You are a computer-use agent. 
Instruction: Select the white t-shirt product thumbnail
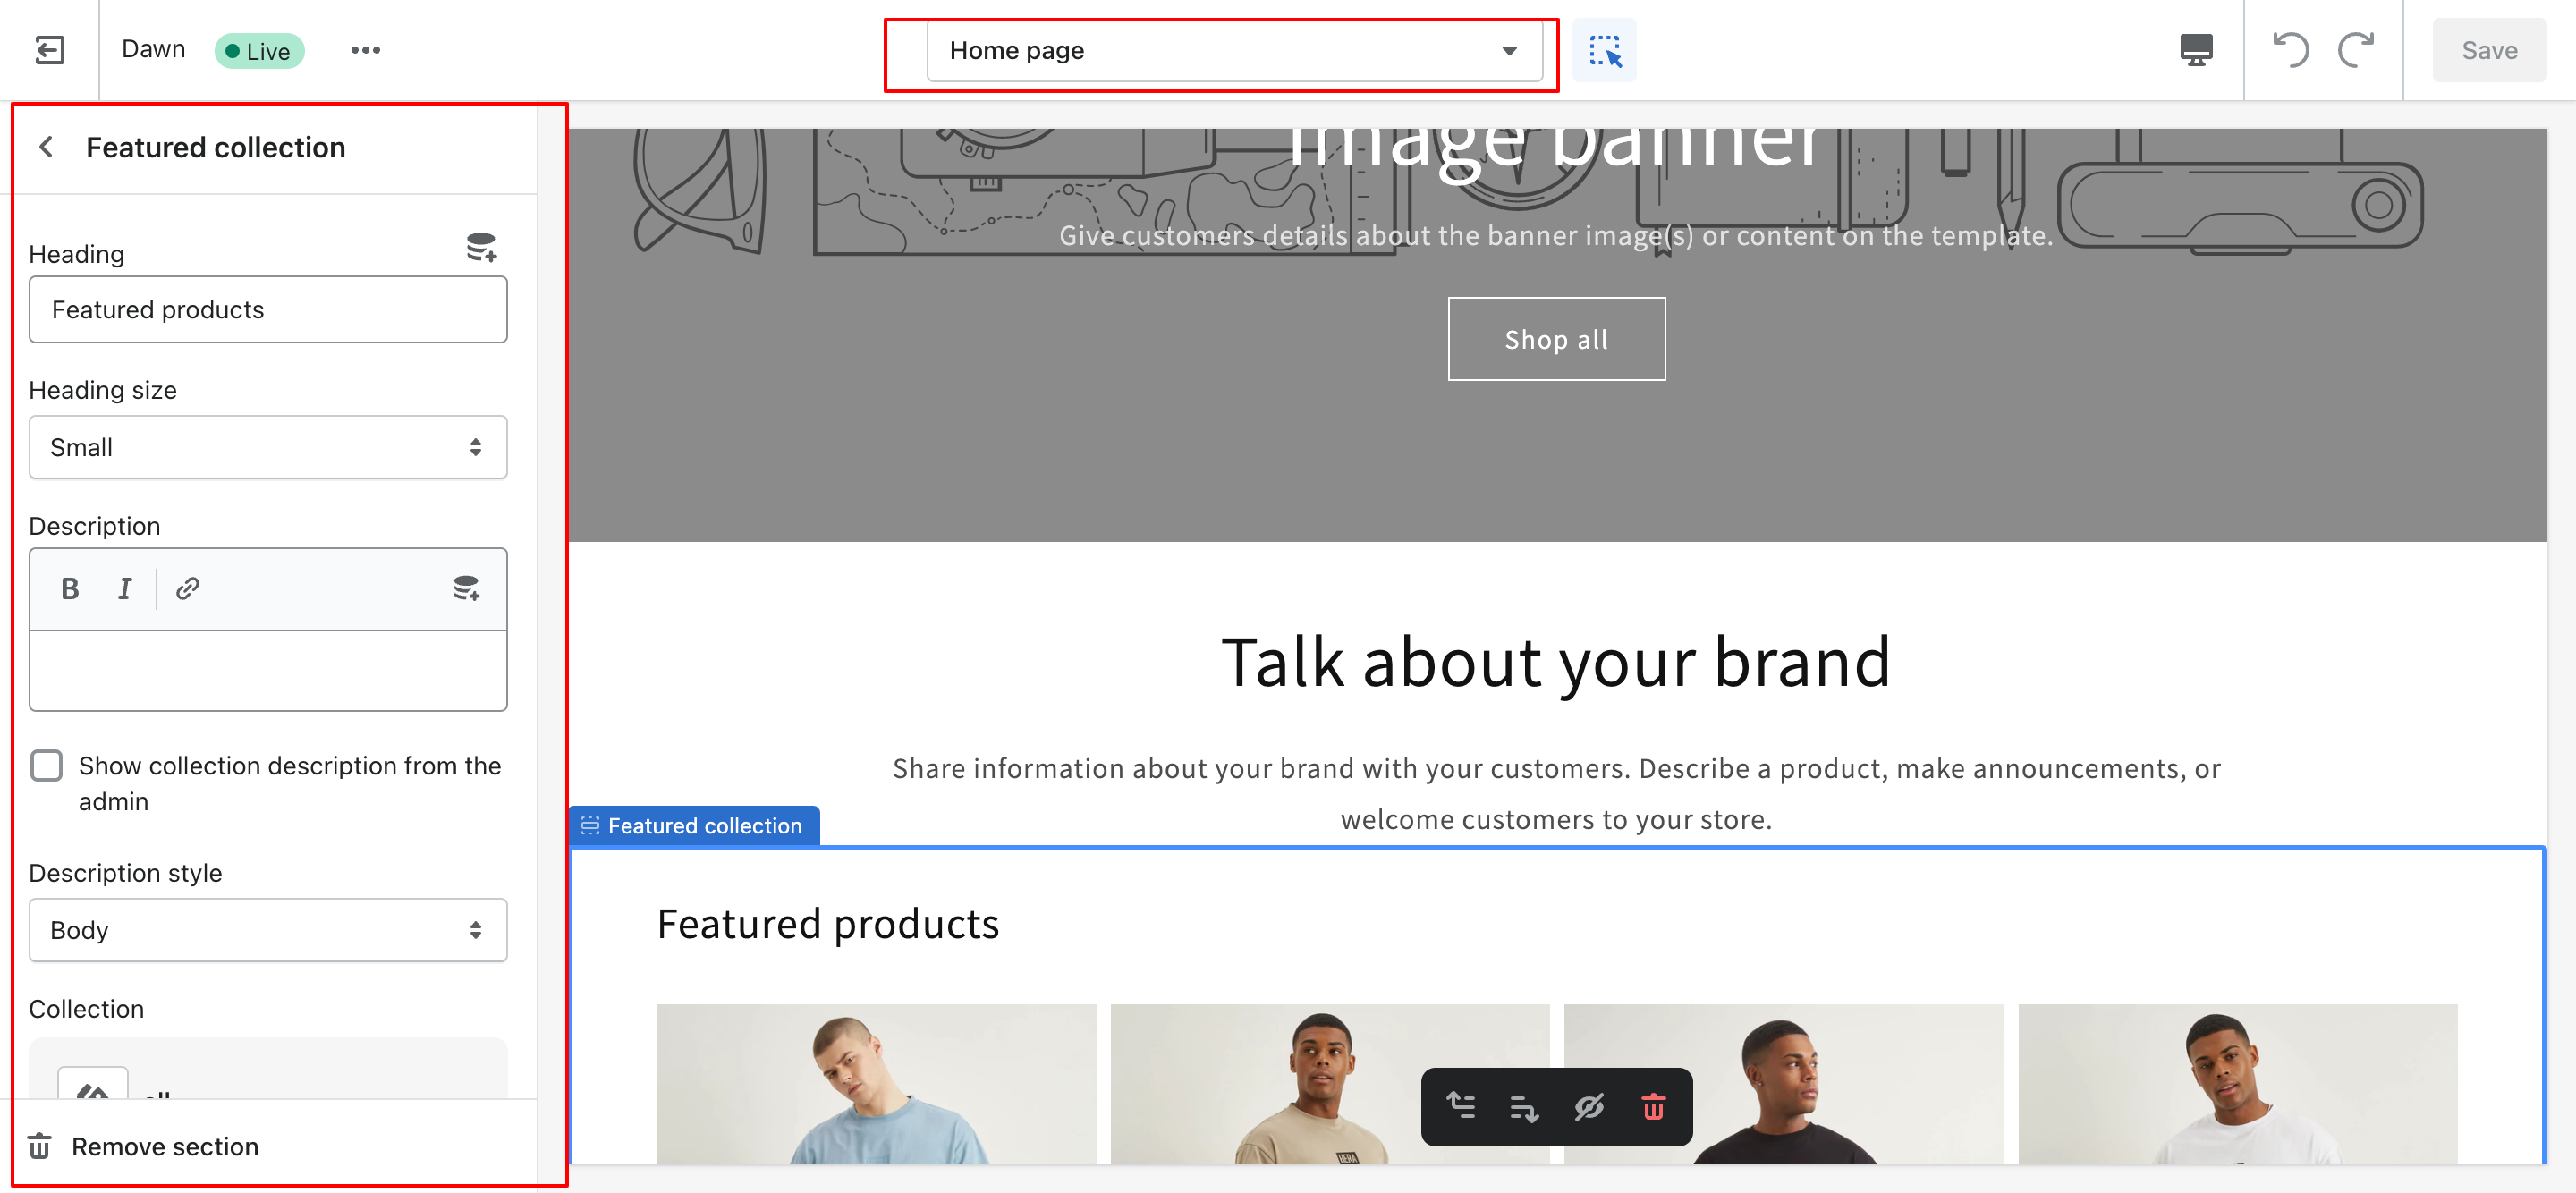point(2237,1084)
